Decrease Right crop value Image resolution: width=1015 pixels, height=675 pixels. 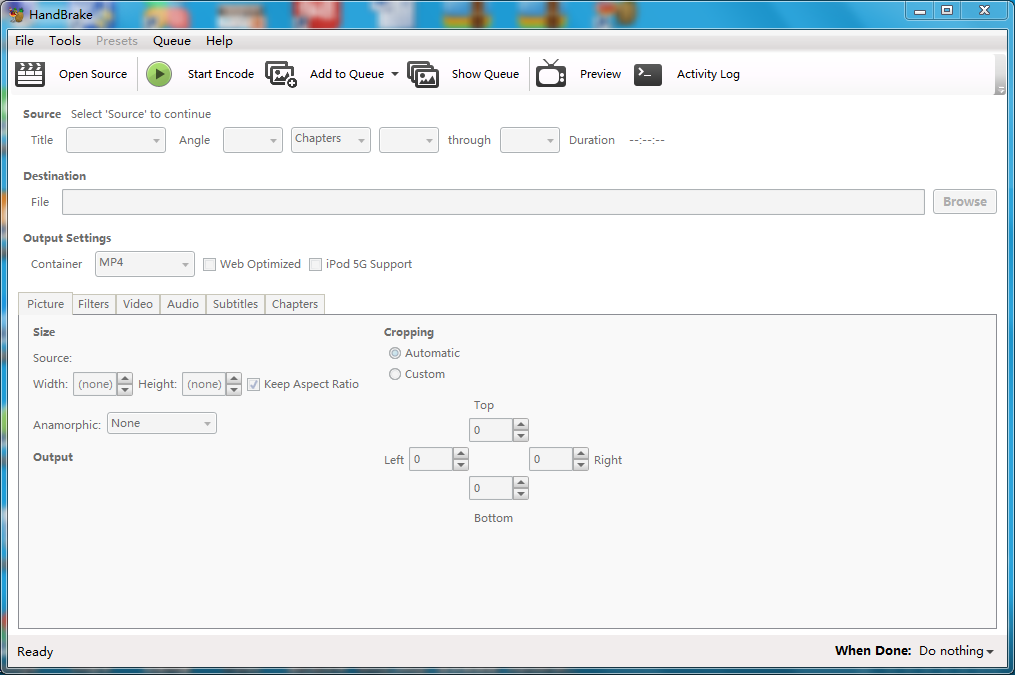click(581, 465)
